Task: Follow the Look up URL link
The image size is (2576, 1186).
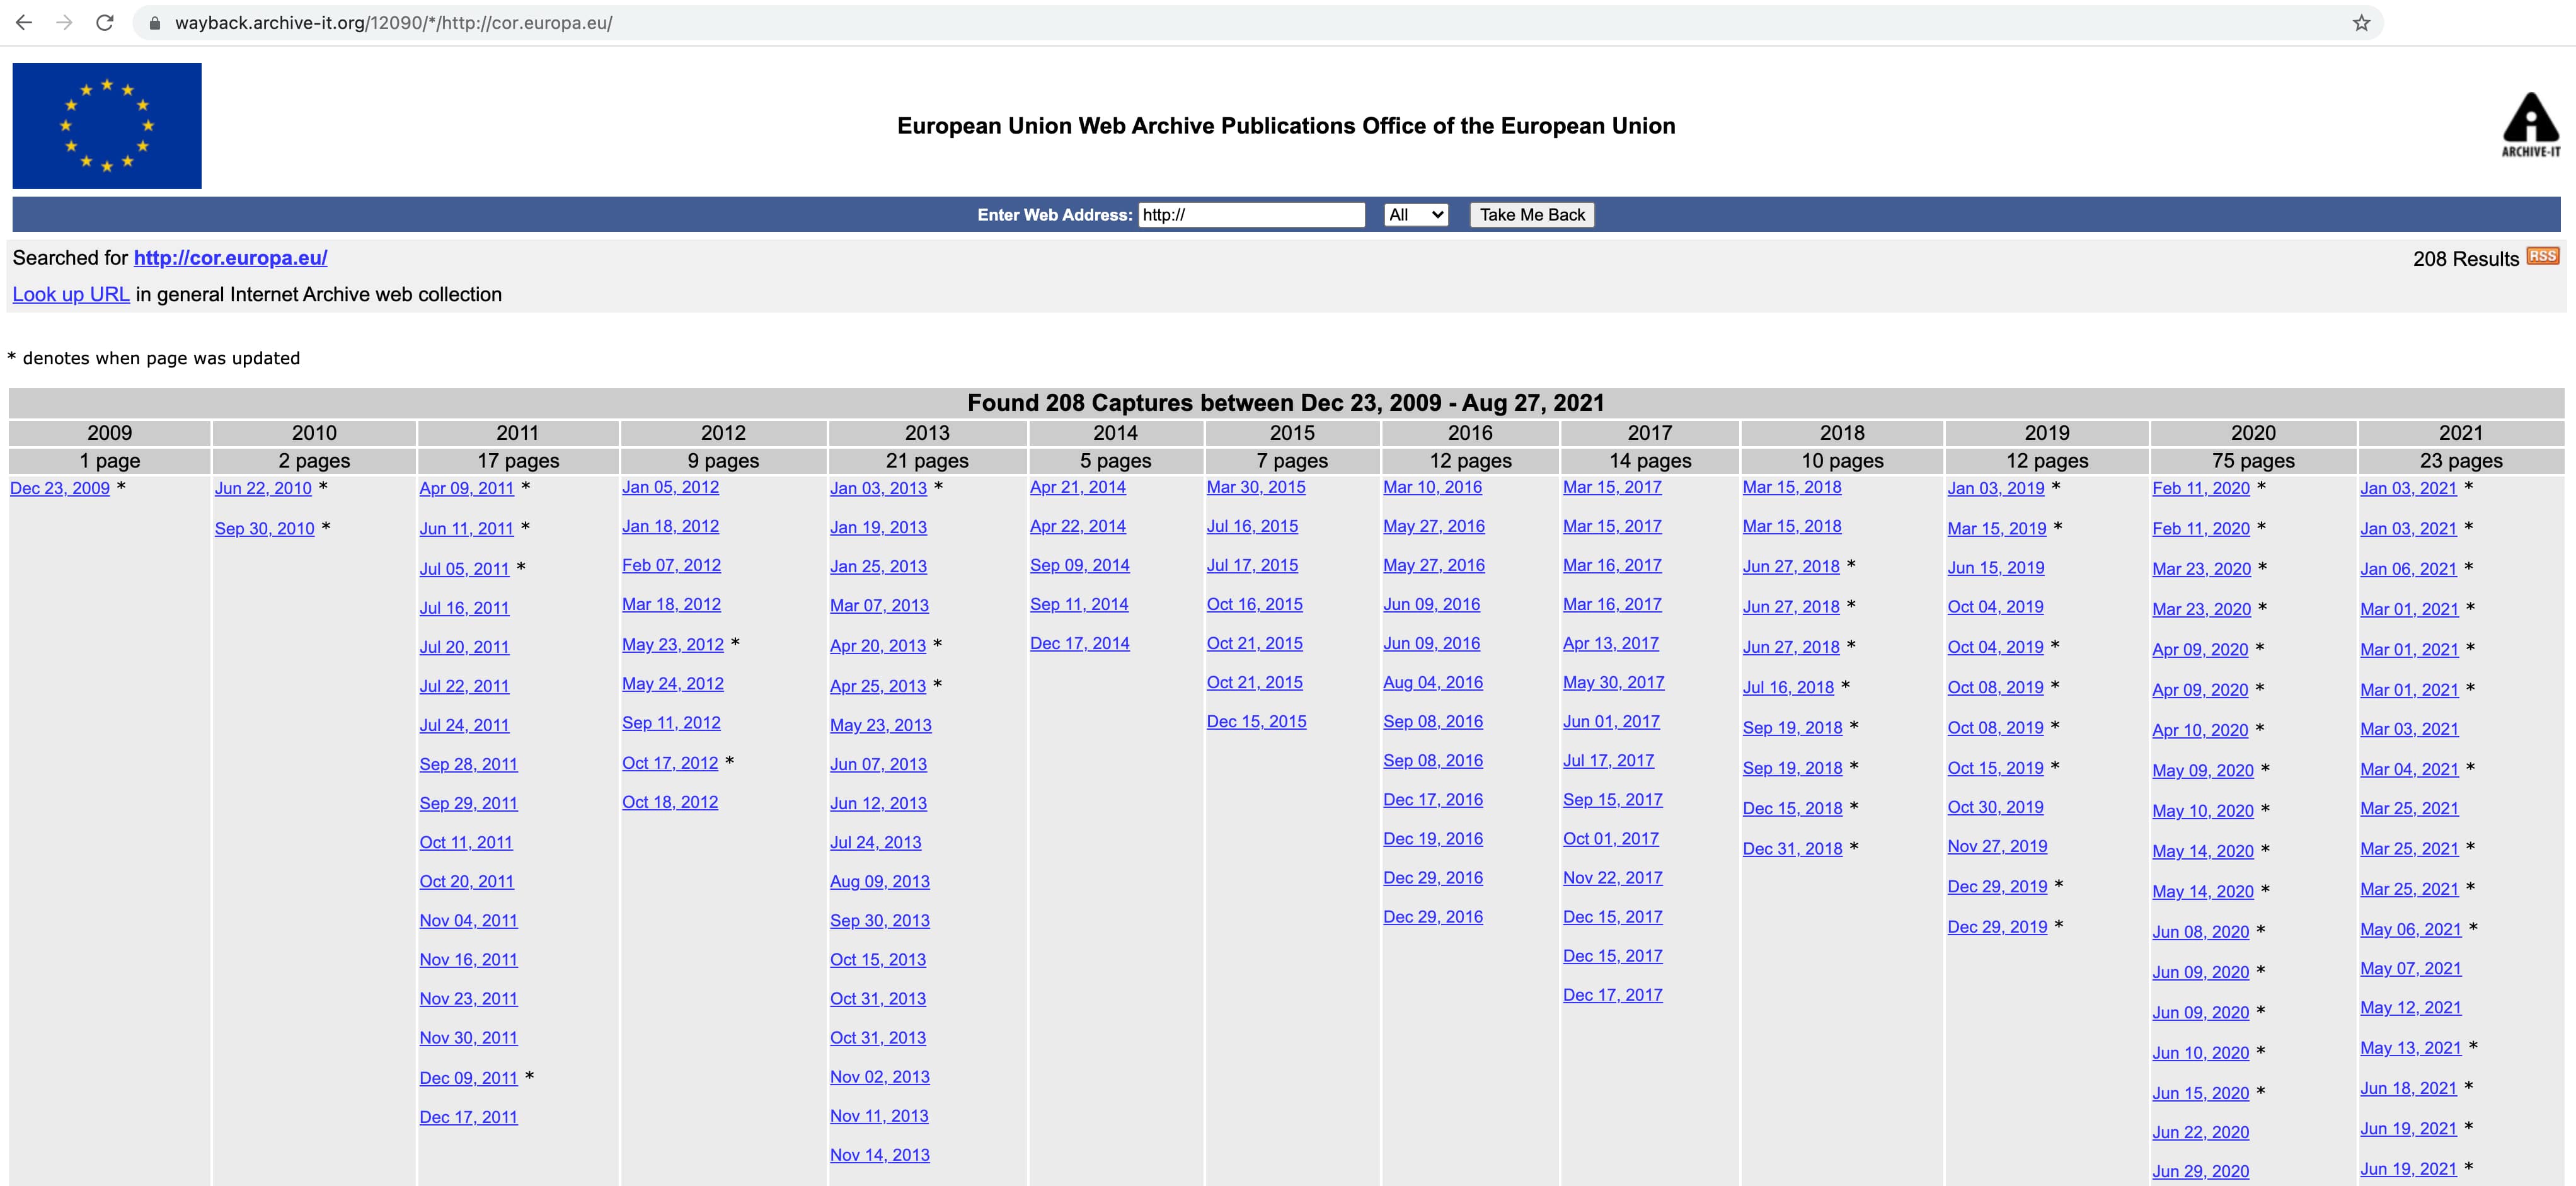Action: (70, 294)
